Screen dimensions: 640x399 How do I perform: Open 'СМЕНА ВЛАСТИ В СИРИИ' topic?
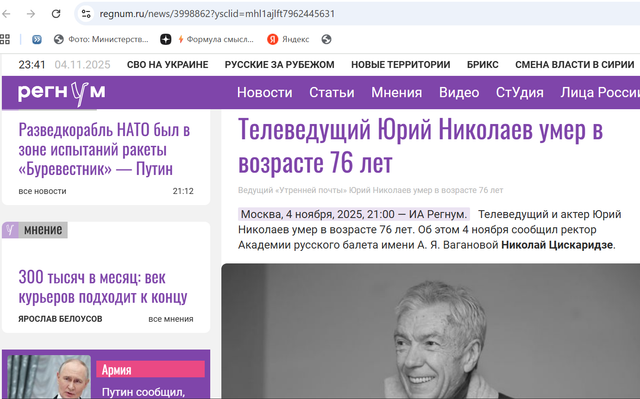pyautogui.click(x=574, y=65)
